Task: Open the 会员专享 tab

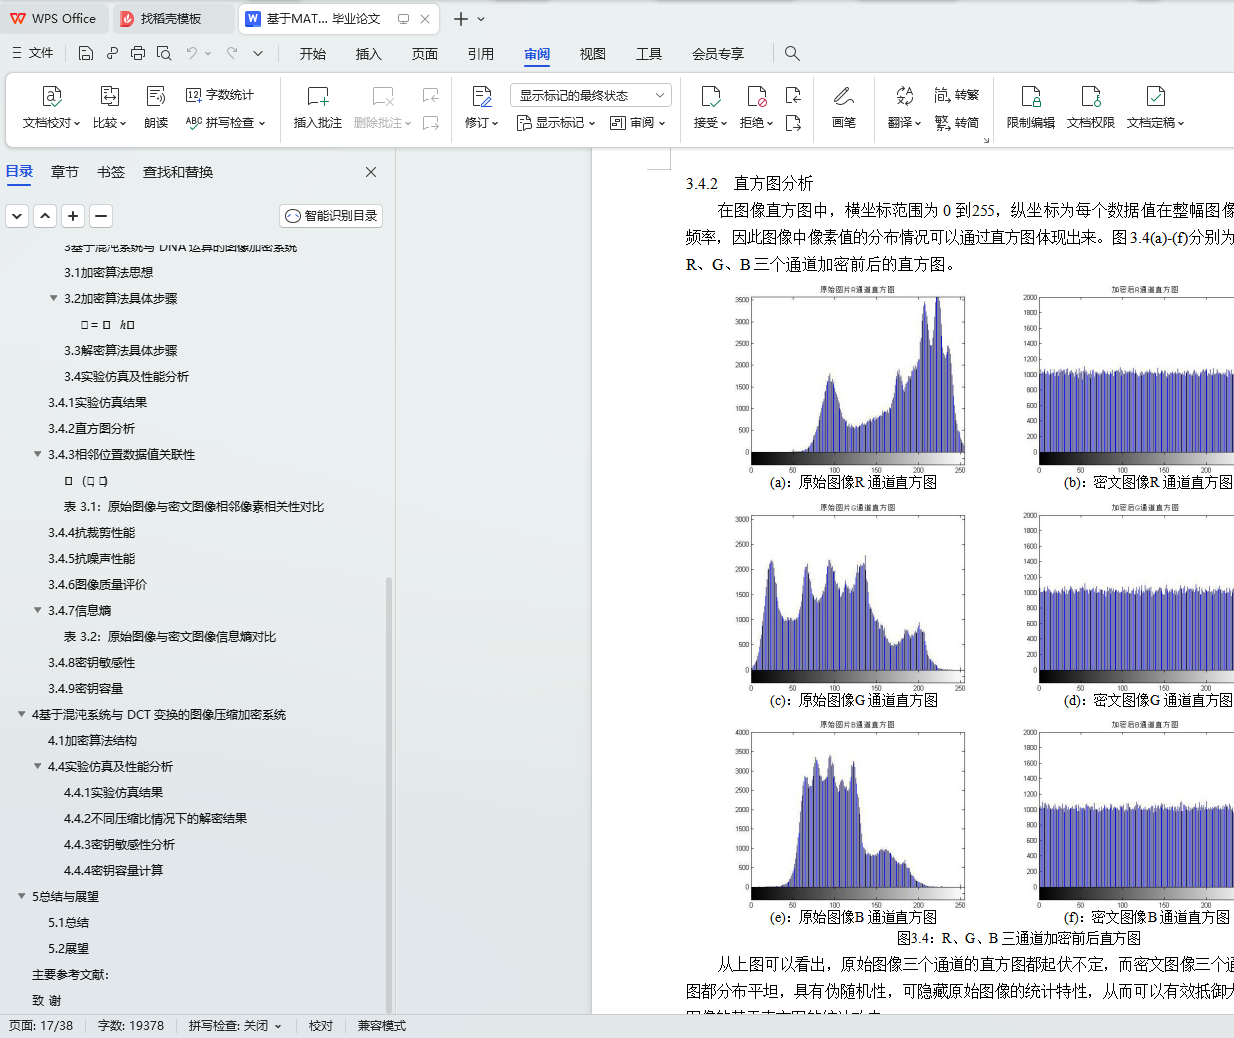Action: [718, 54]
